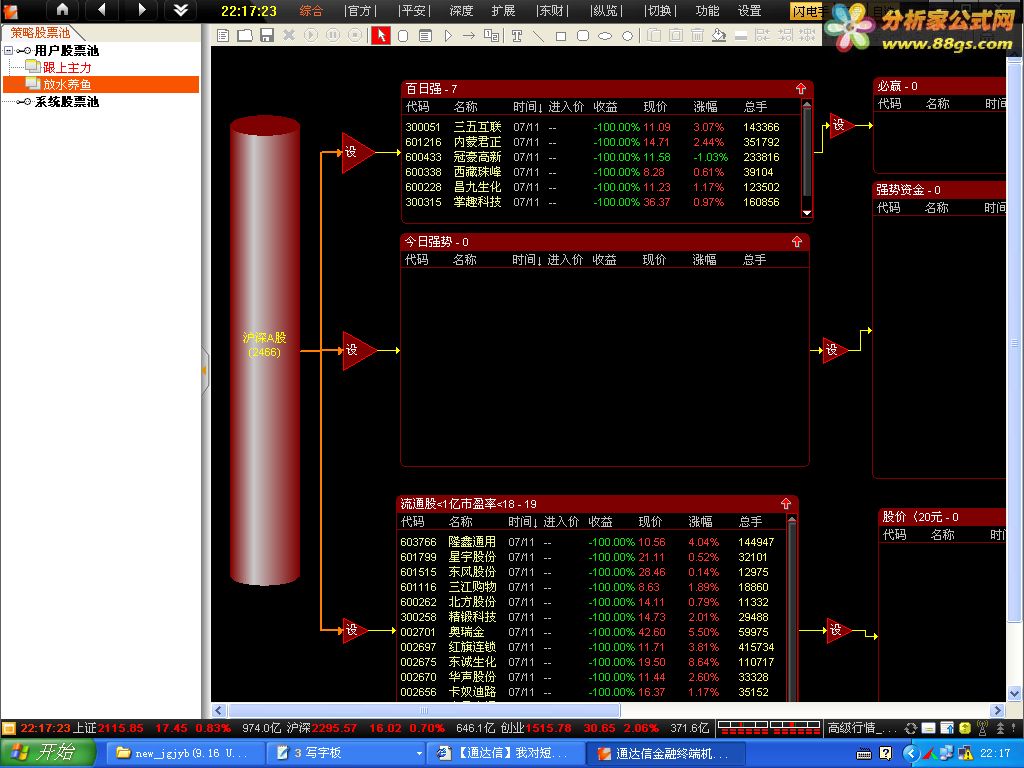The height and width of the screenshot is (768, 1024).
Task: Switch to the 策略股票池 tab
Action: (x=40, y=33)
